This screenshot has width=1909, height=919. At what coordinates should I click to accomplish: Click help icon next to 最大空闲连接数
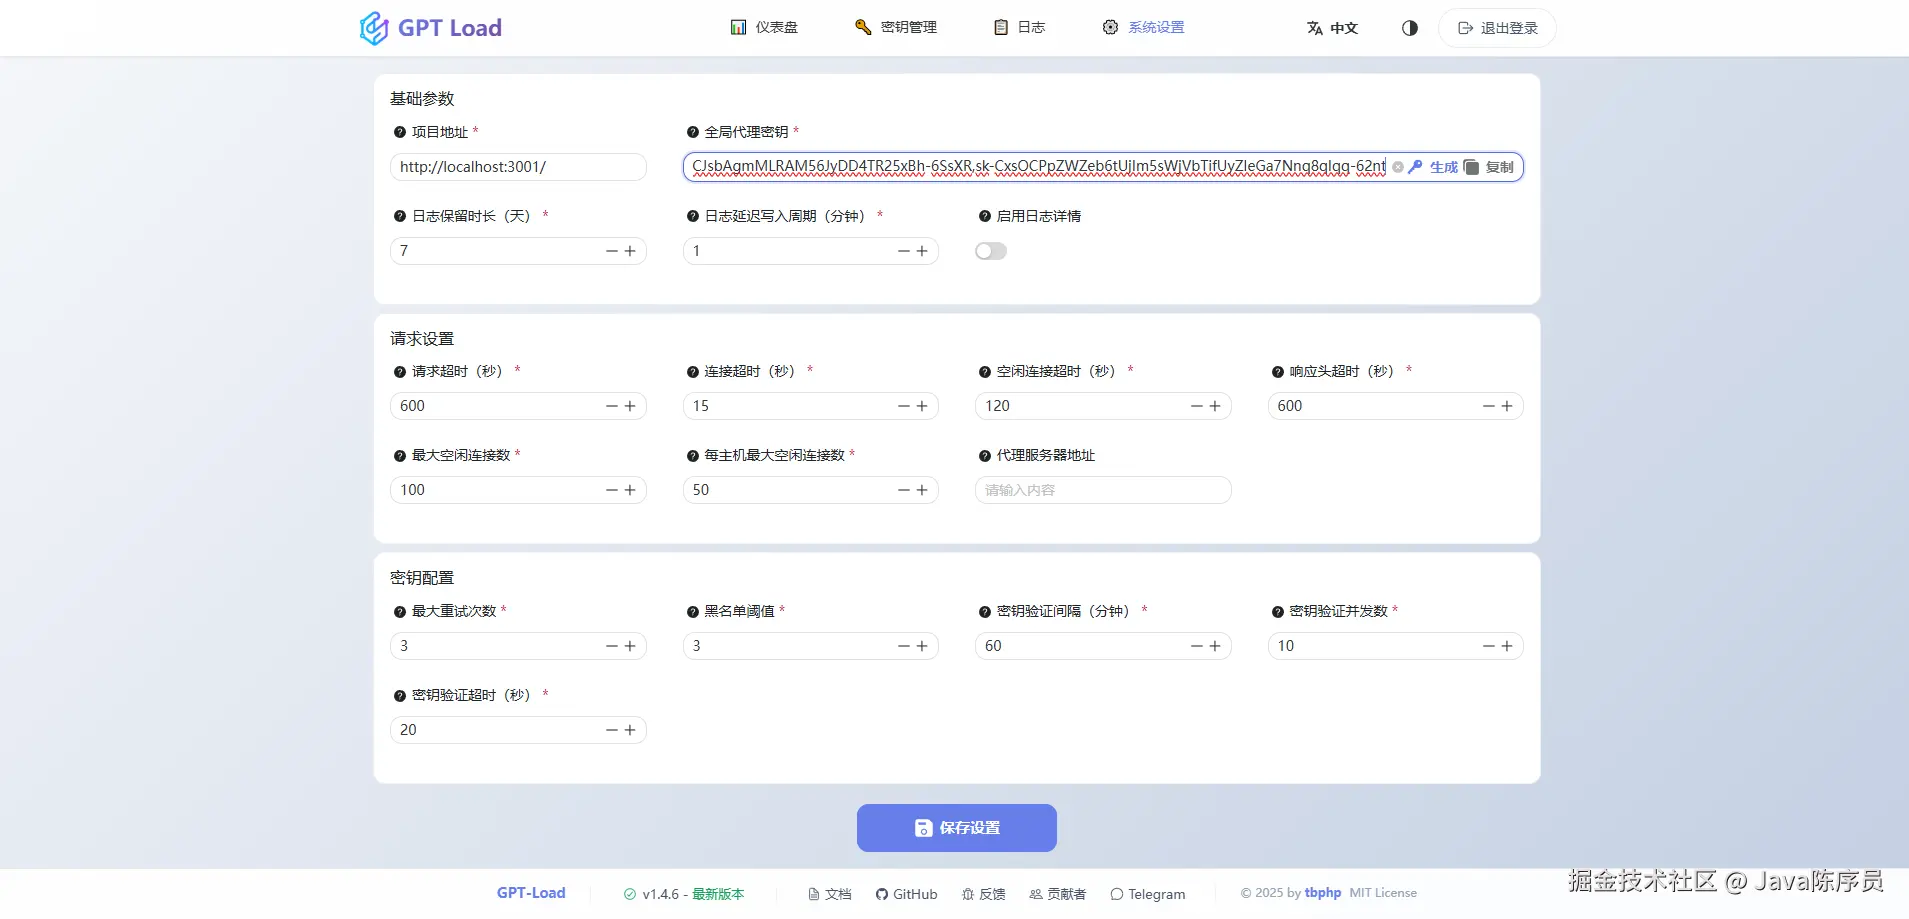[400, 456]
